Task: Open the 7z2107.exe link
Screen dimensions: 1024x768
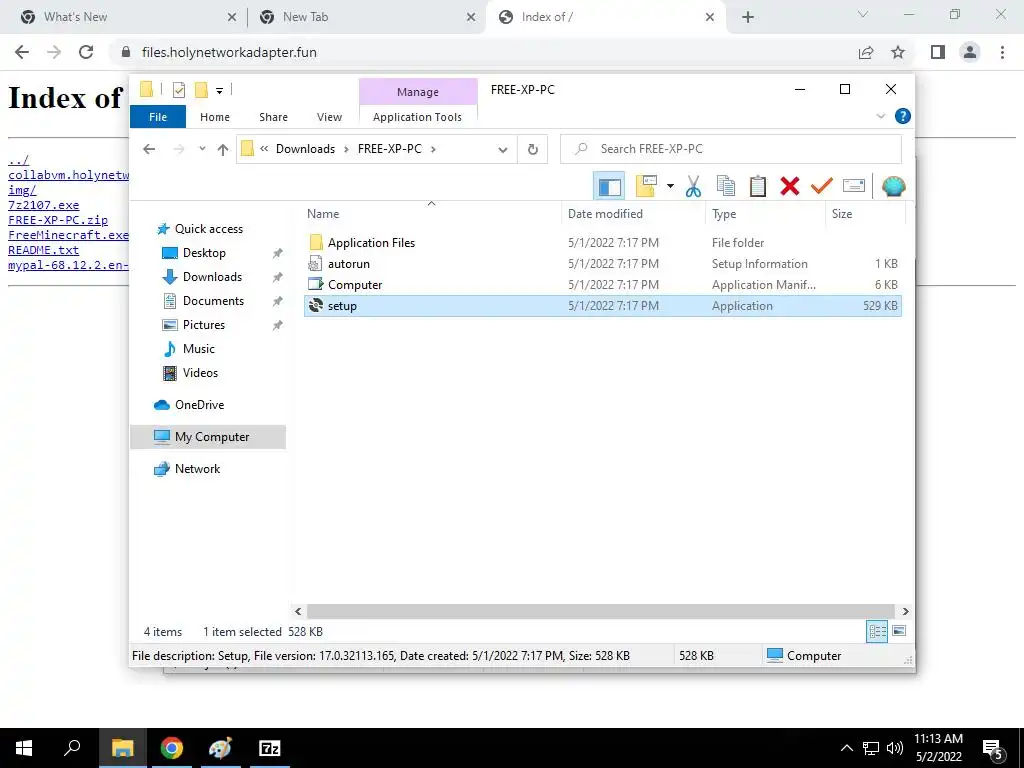Action: (43, 205)
